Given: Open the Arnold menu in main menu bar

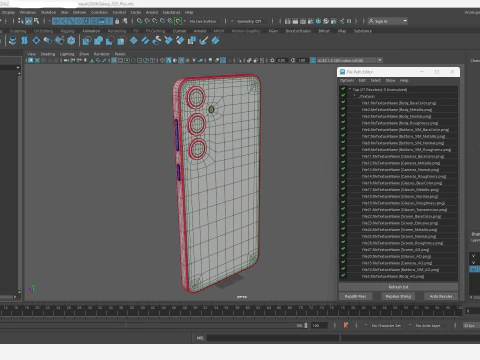Looking at the screenshot, I should click(x=152, y=12).
